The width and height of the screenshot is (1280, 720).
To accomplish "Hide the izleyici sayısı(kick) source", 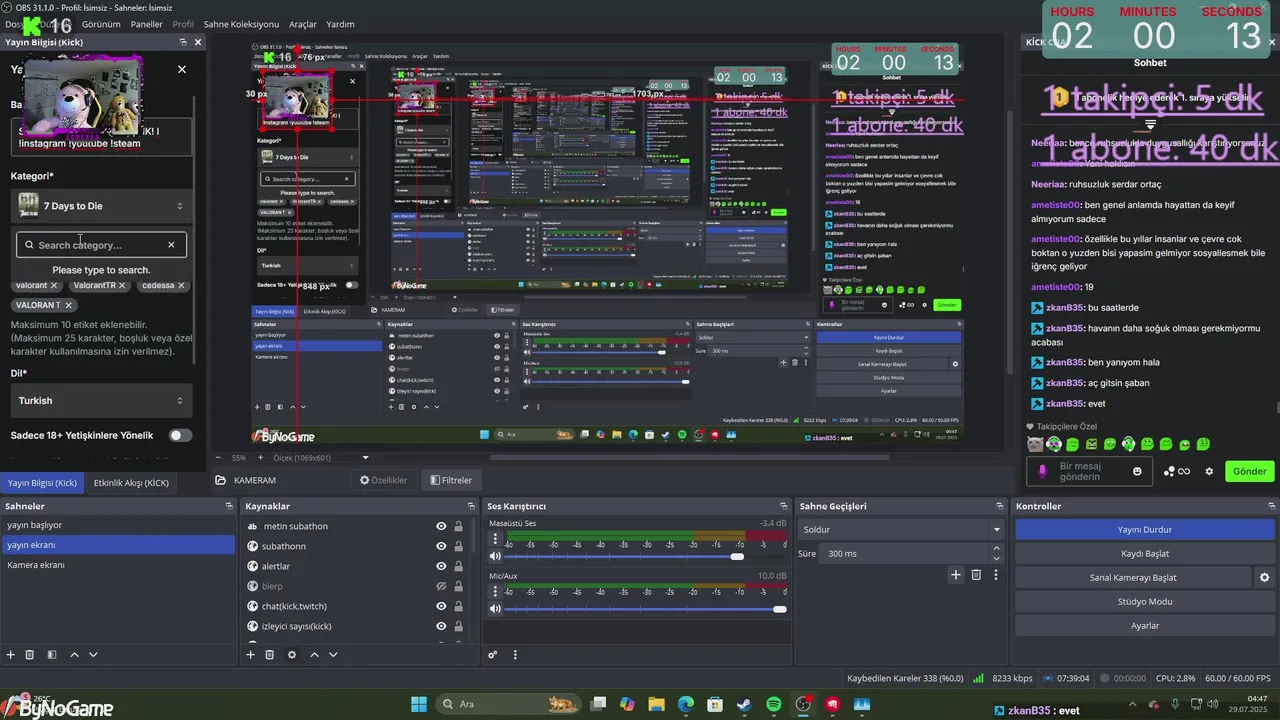I will tap(441, 626).
